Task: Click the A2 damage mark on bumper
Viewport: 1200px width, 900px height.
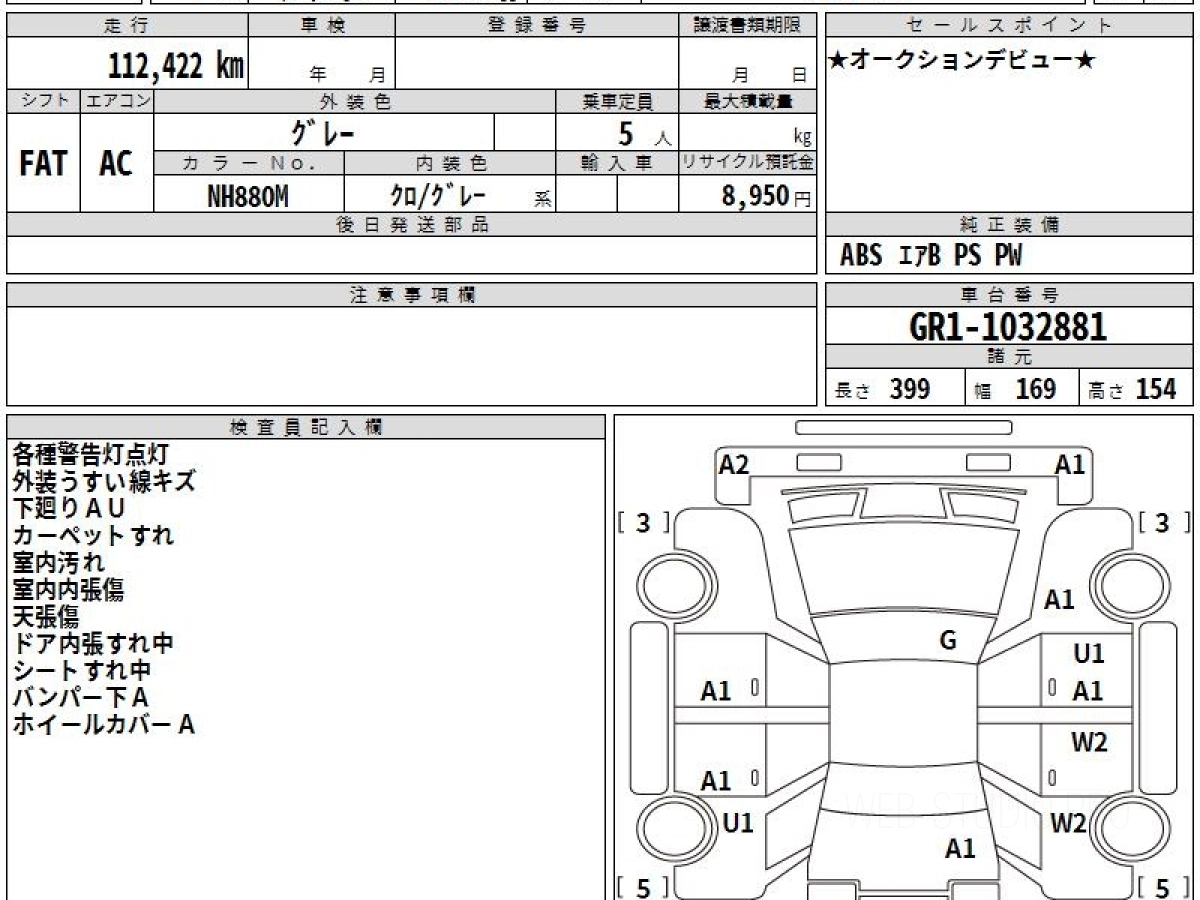Action: pos(734,464)
